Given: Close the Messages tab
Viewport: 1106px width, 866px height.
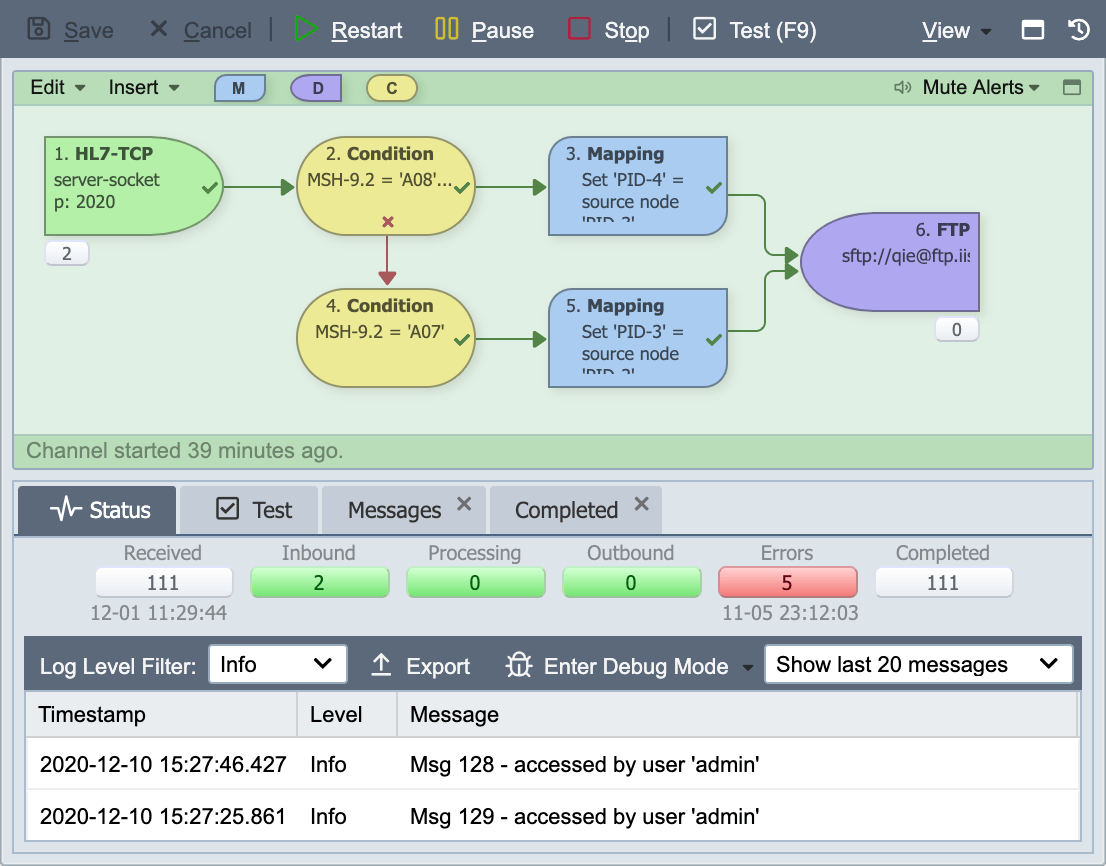Looking at the screenshot, I should (x=463, y=504).
